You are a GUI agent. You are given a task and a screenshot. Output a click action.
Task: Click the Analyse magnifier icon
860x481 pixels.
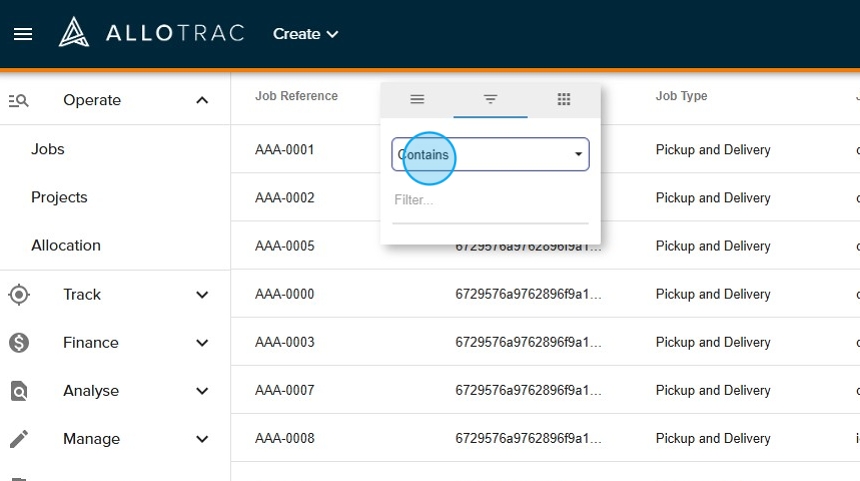[x=19, y=391]
